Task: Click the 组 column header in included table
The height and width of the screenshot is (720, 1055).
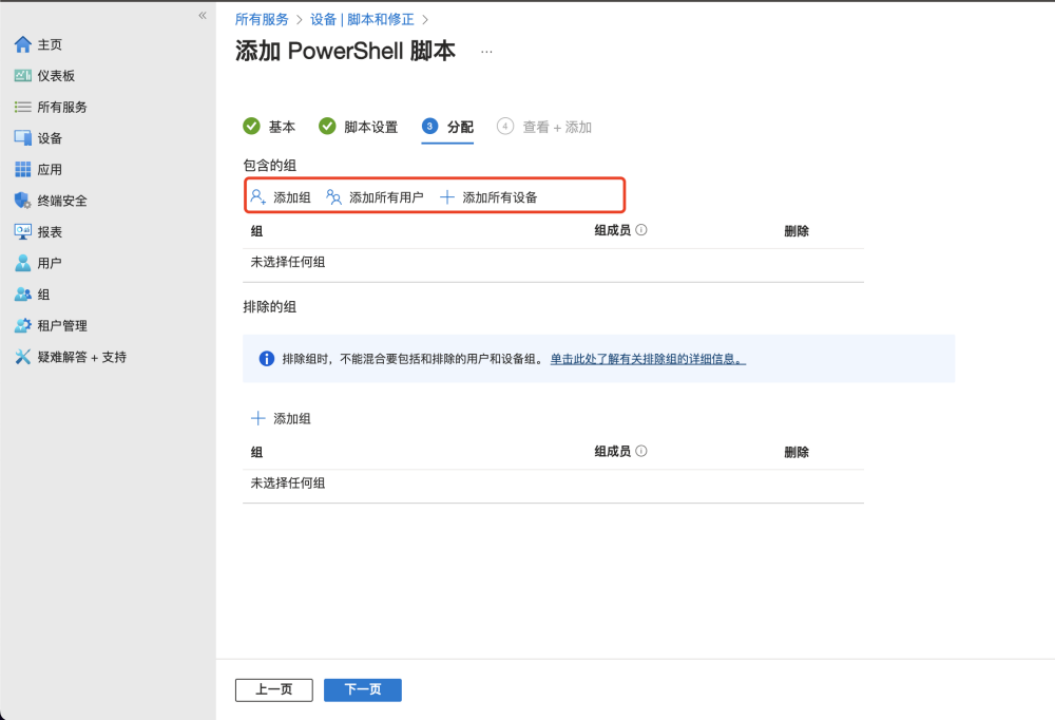Action: click(256, 231)
